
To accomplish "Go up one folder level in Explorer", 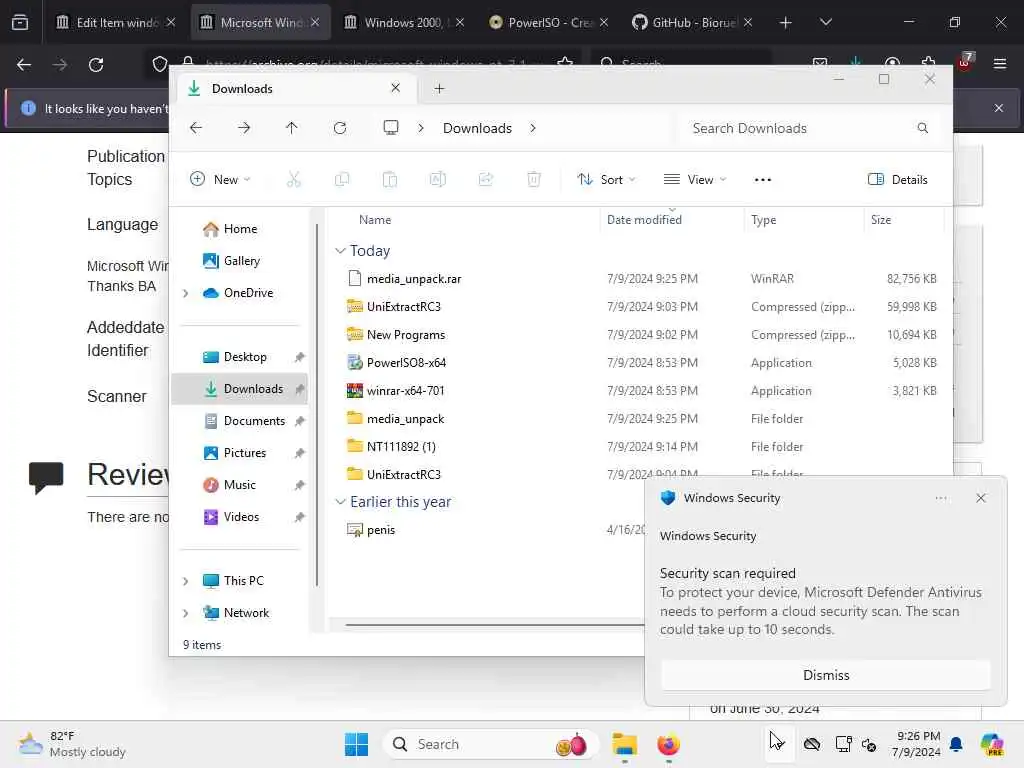I will (291, 128).
